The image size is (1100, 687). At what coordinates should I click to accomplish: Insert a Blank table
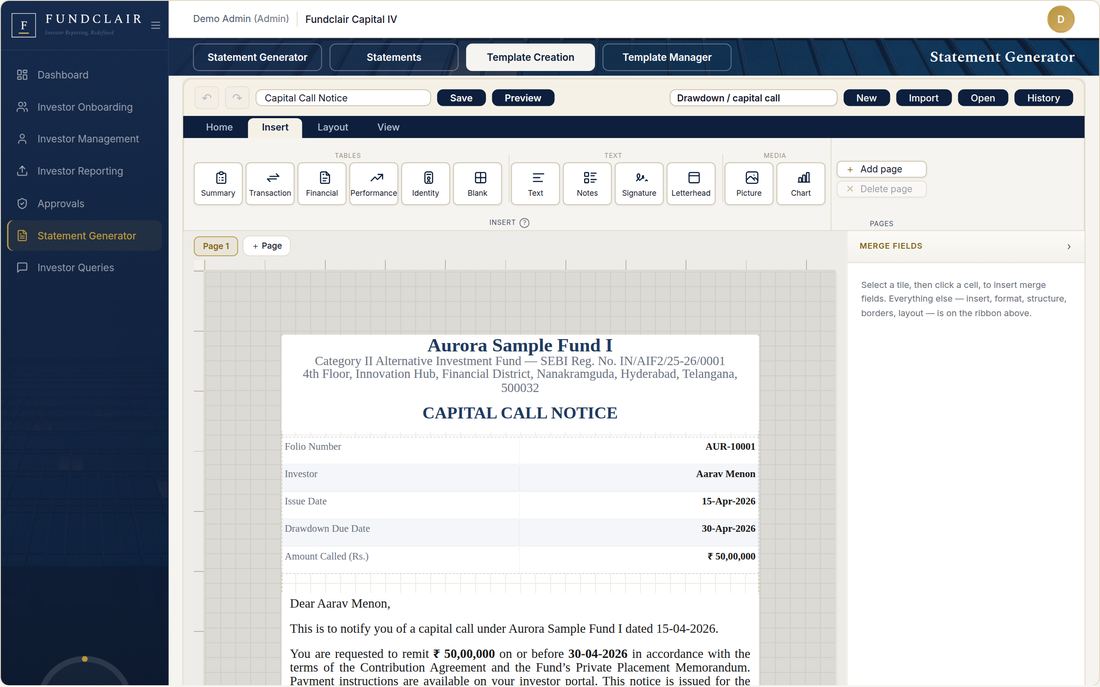[x=478, y=184]
